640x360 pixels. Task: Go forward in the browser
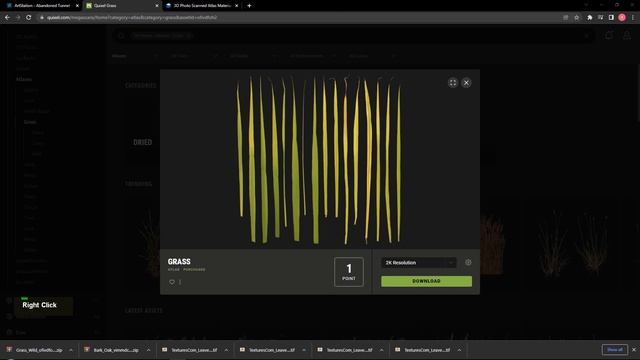(x=18, y=18)
